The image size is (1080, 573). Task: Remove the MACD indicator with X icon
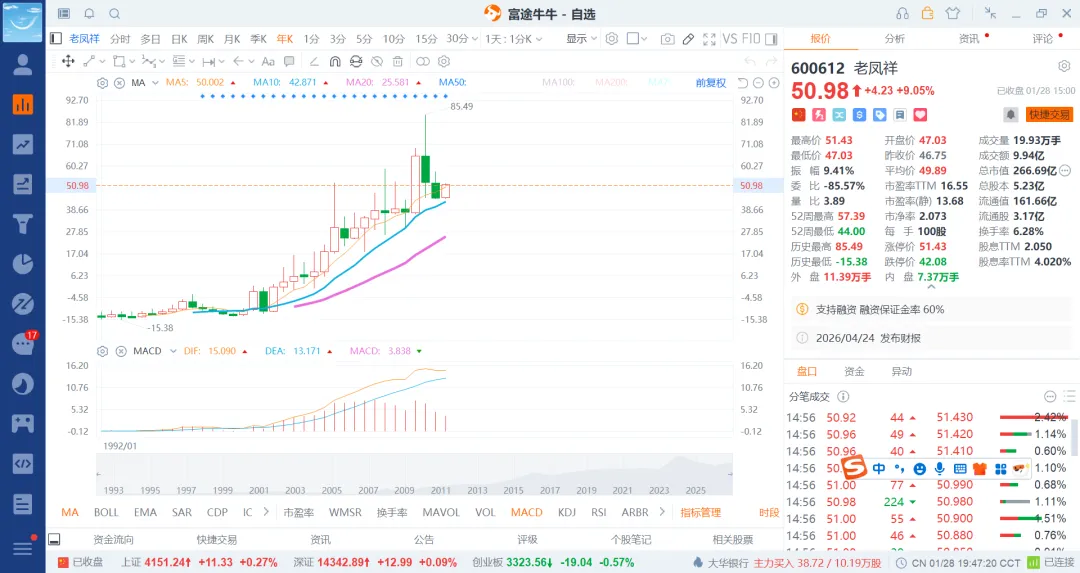point(121,351)
